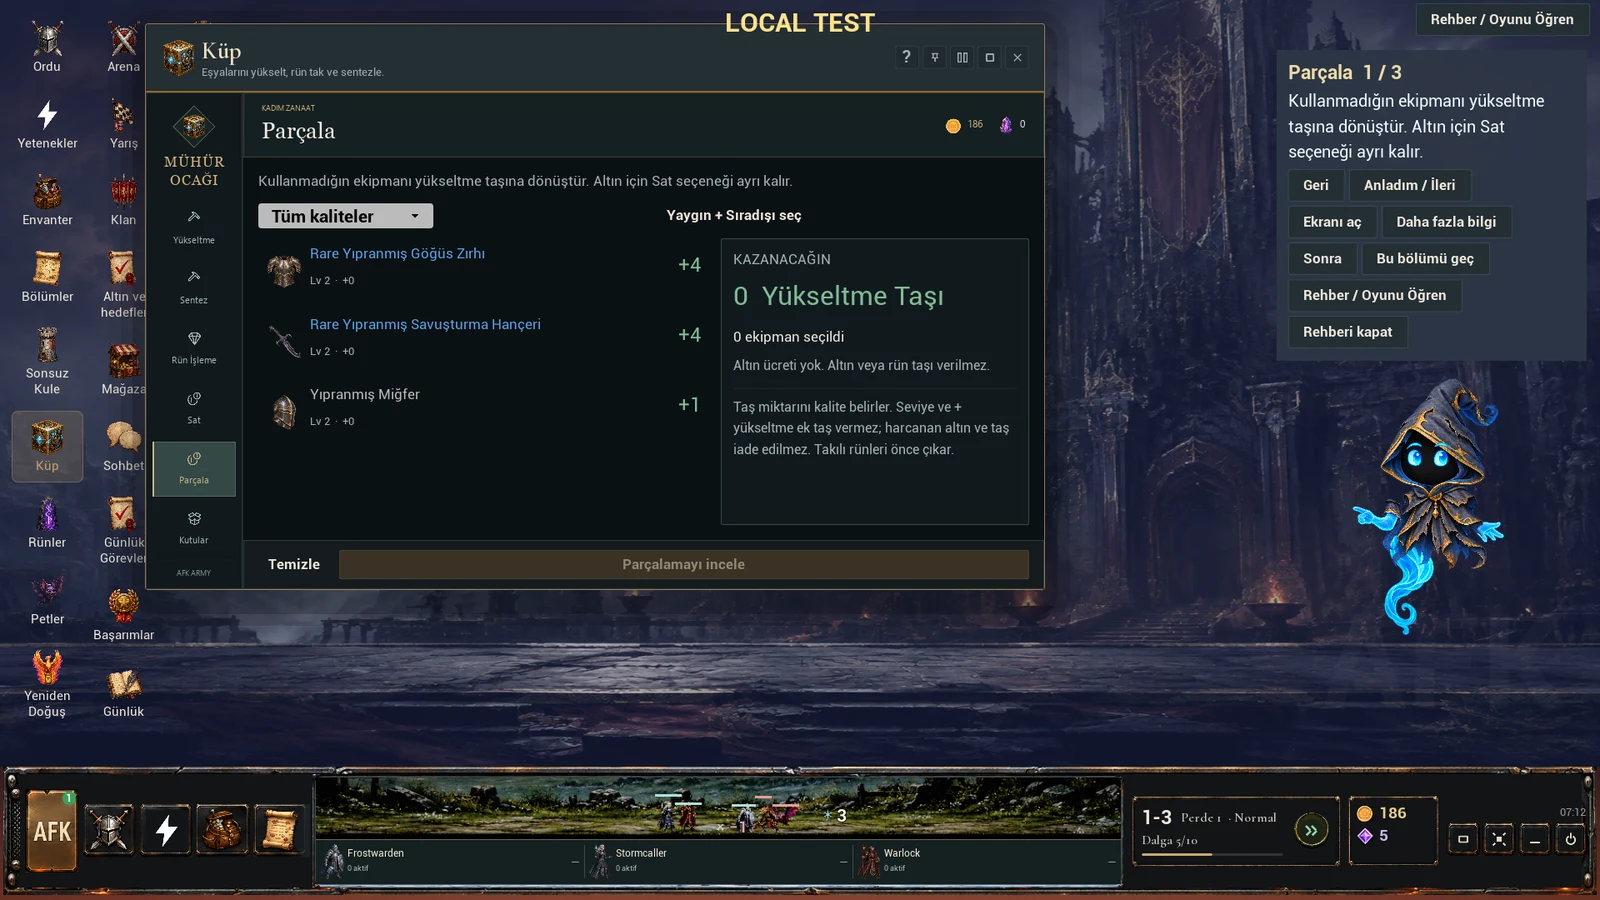Open the Yetenekler lightning icon
Viewport: 1600px width, 900px height.
(x=47, y=124)
